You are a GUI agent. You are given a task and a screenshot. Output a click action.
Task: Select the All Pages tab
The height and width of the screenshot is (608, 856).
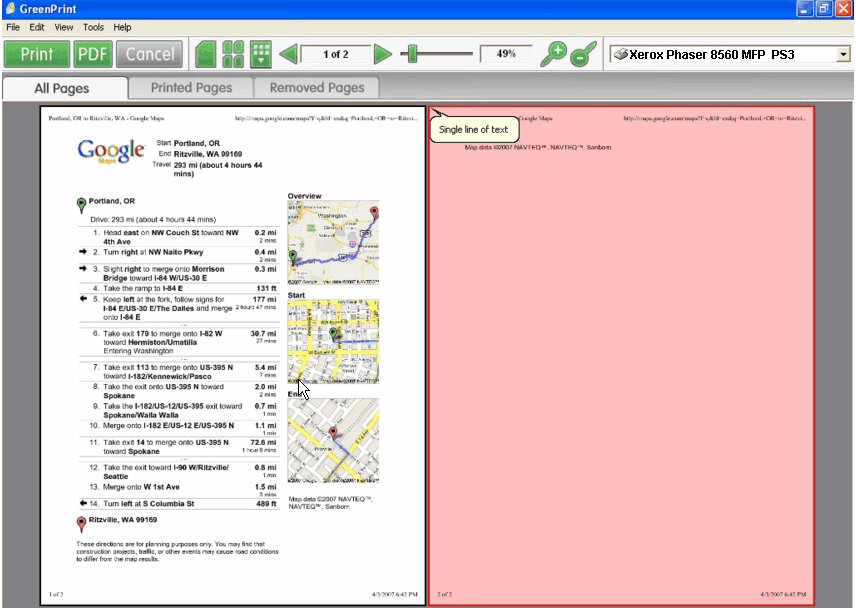coord(62,88)
